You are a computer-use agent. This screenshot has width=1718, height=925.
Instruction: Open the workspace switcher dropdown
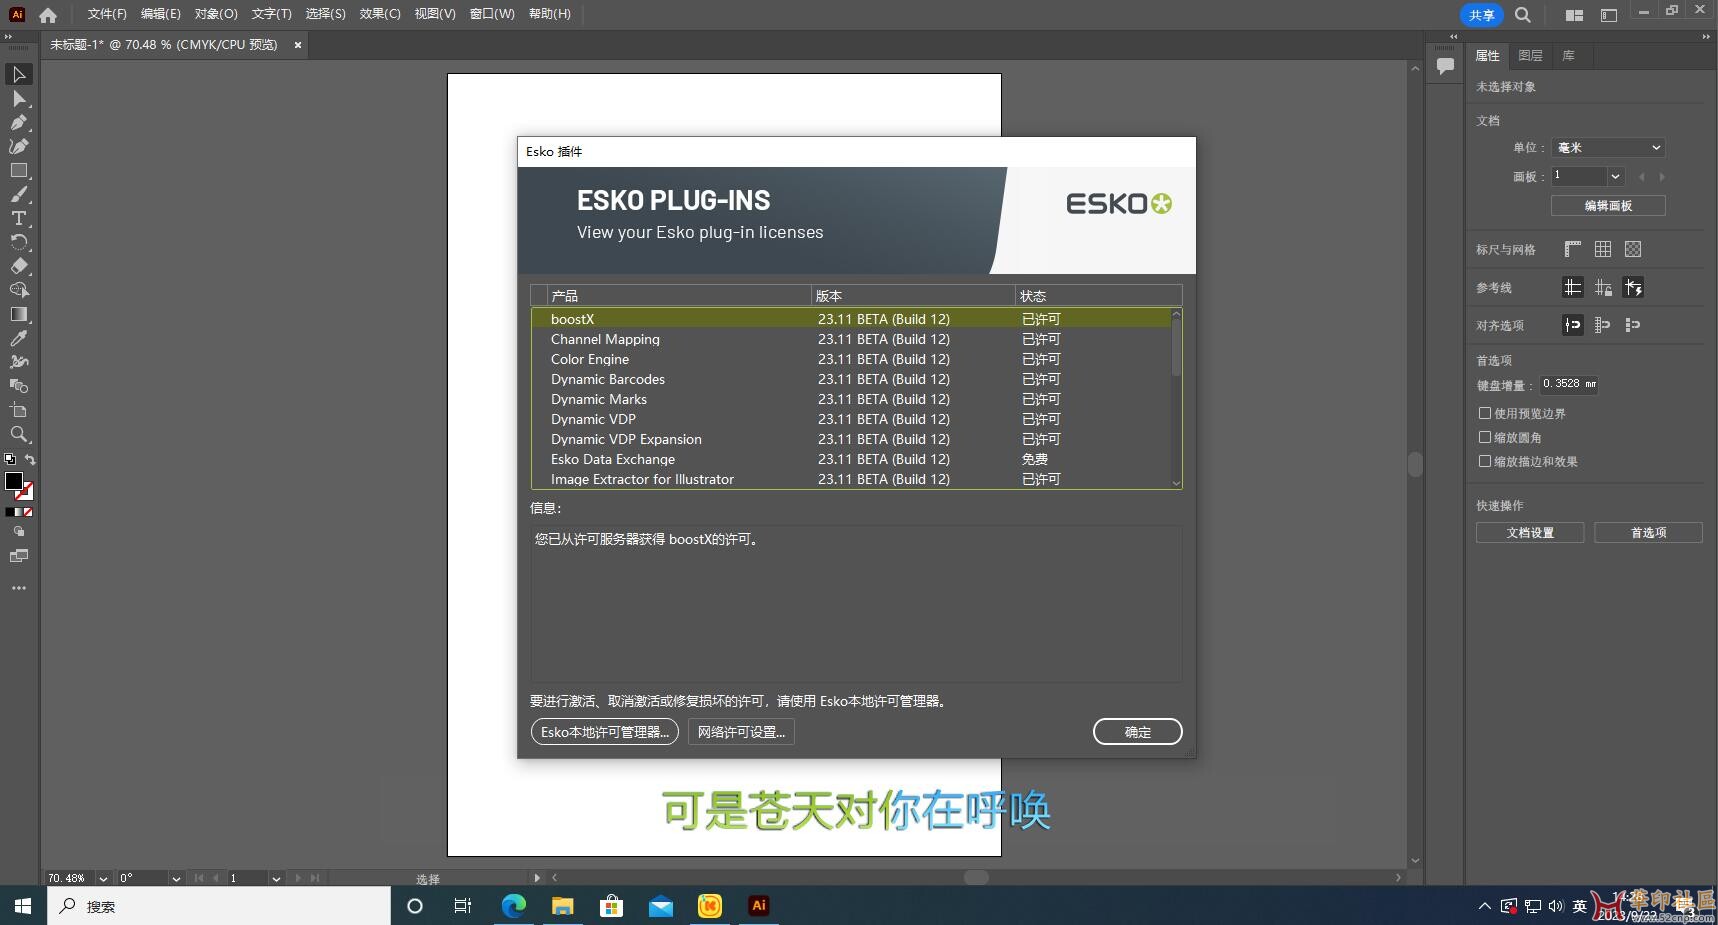click(x=1609, y=15)
